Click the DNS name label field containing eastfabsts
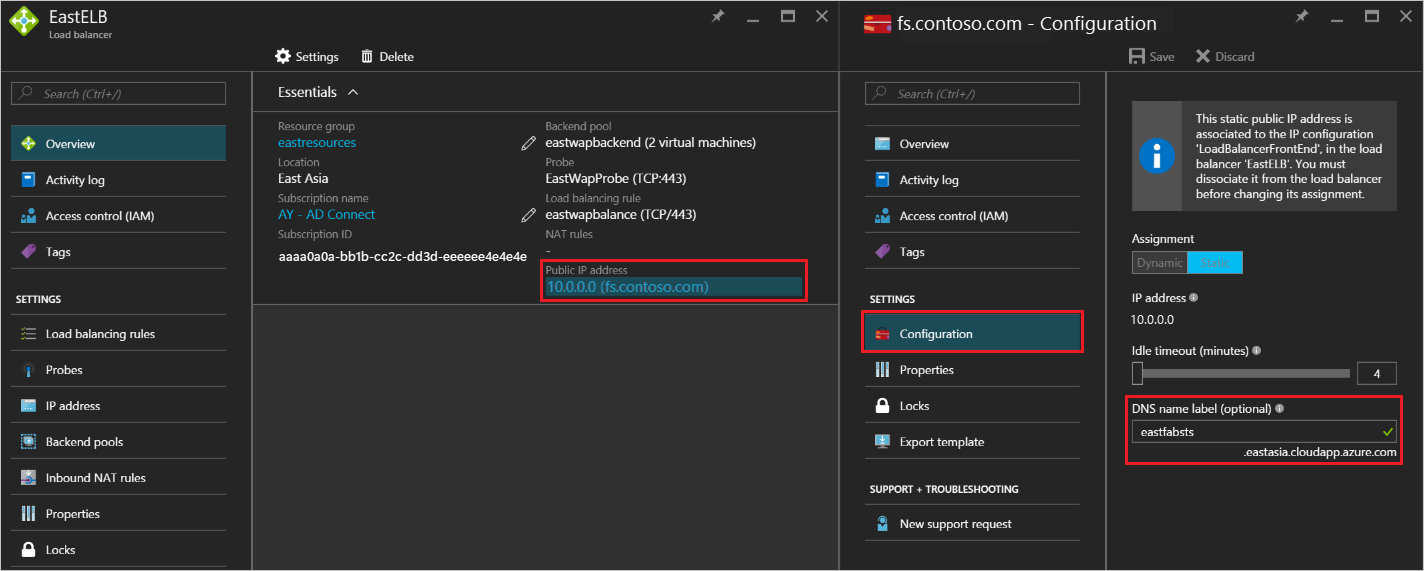Screen dimensions: 1424x571 pyautogui.click(x=1265, y=432)
